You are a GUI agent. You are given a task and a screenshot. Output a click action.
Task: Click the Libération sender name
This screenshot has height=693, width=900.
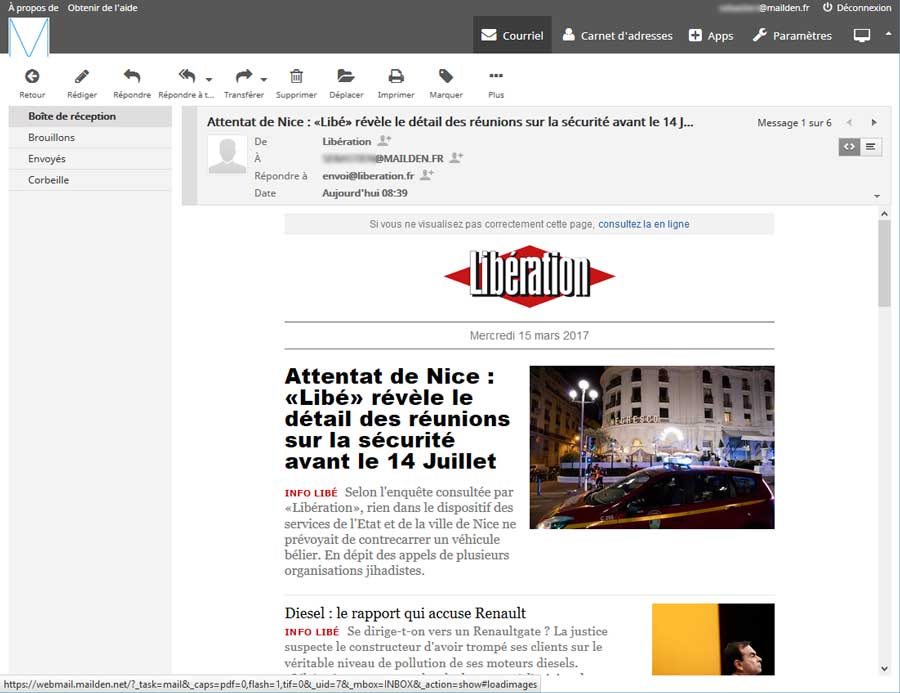tap(347, 141)
